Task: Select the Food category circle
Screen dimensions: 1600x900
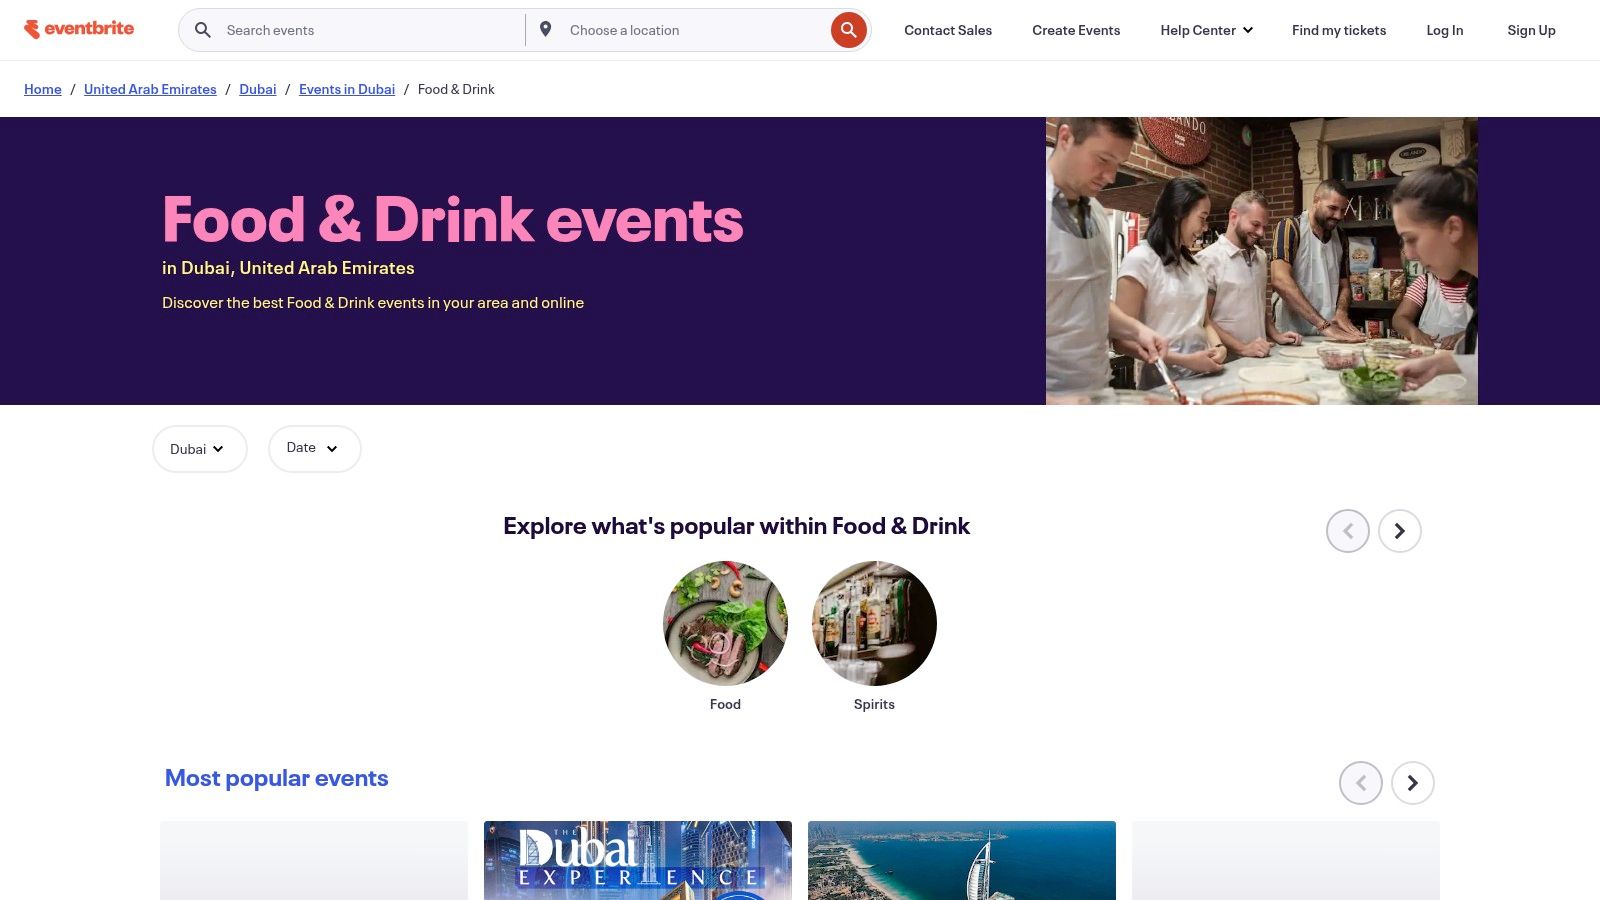Action: (x=725, y=623)
